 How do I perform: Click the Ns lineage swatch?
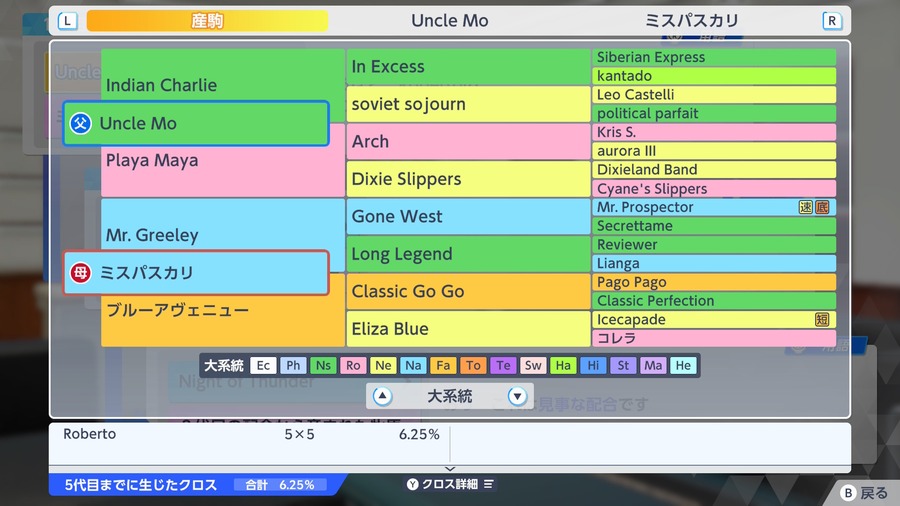click(323, 365)
